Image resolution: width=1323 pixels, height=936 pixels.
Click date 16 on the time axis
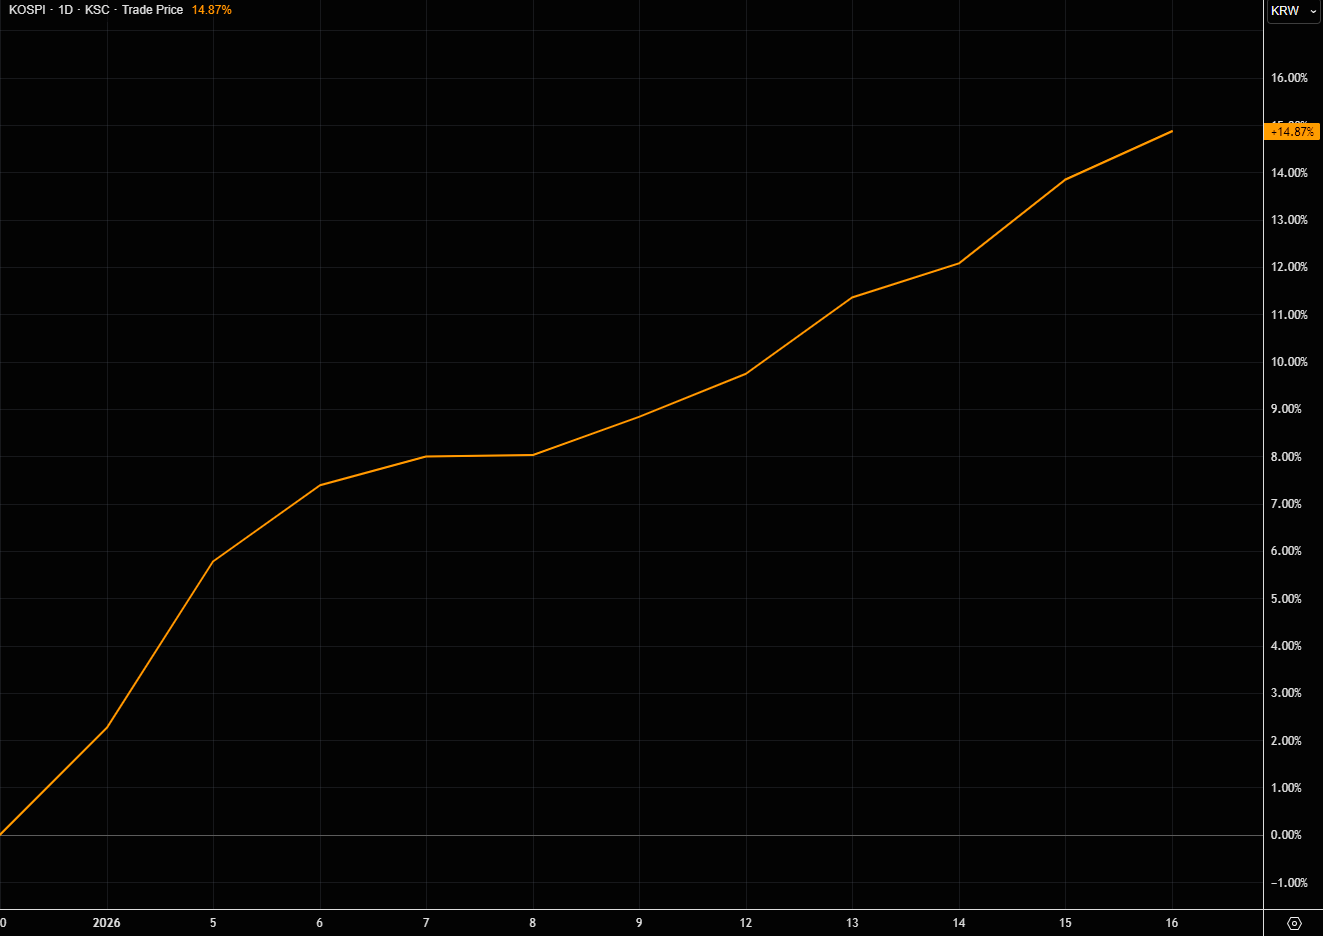pos(1172,923)
